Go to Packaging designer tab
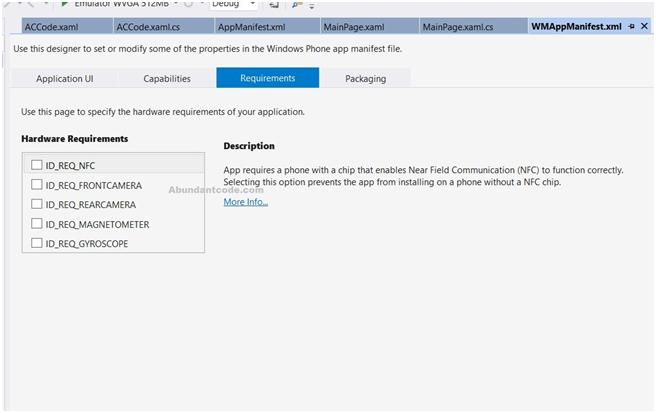 365,79
